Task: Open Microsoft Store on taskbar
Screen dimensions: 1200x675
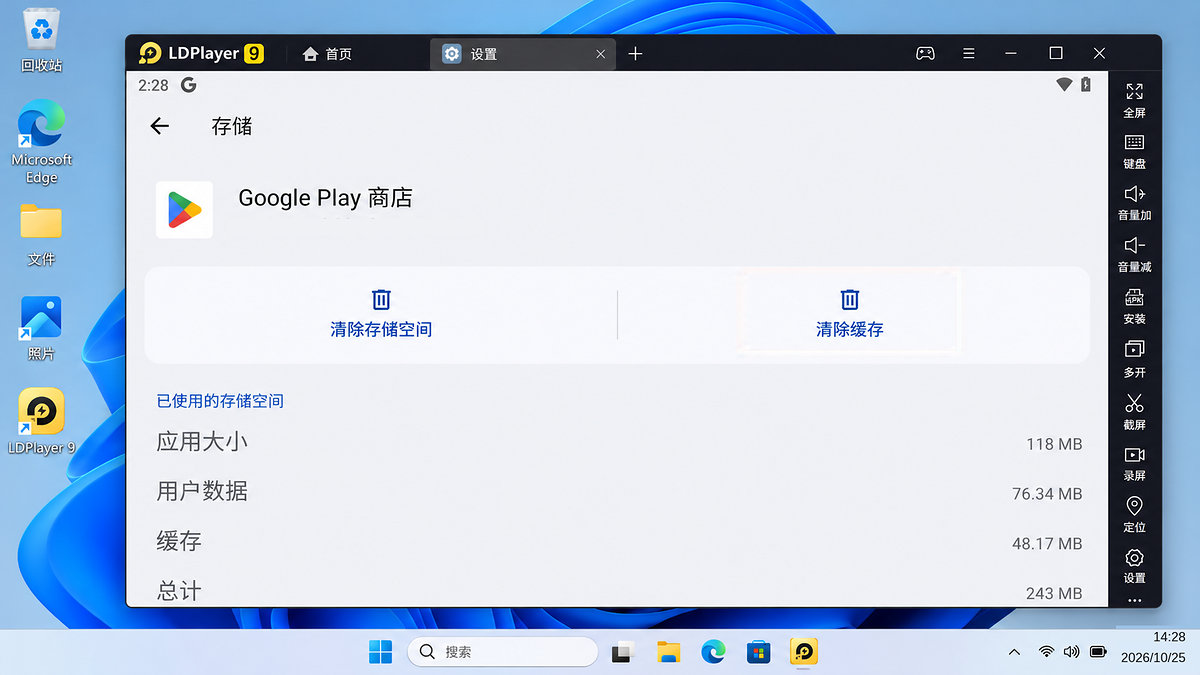Action: point(758,652)
